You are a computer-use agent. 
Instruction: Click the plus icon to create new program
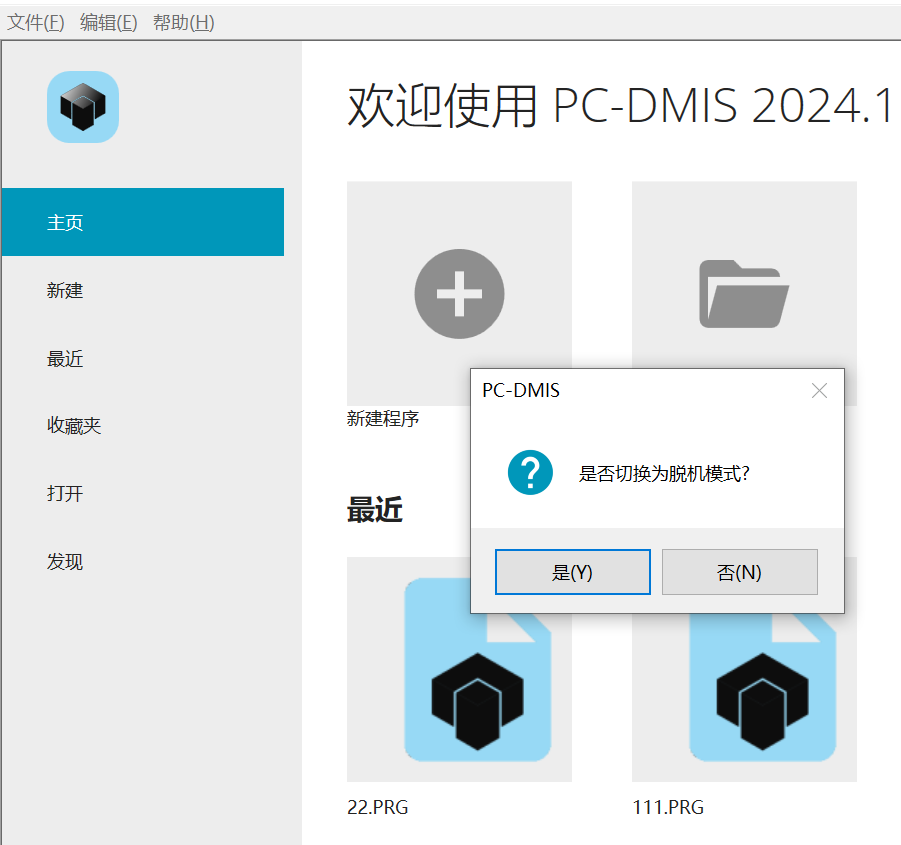click(459, 293)
